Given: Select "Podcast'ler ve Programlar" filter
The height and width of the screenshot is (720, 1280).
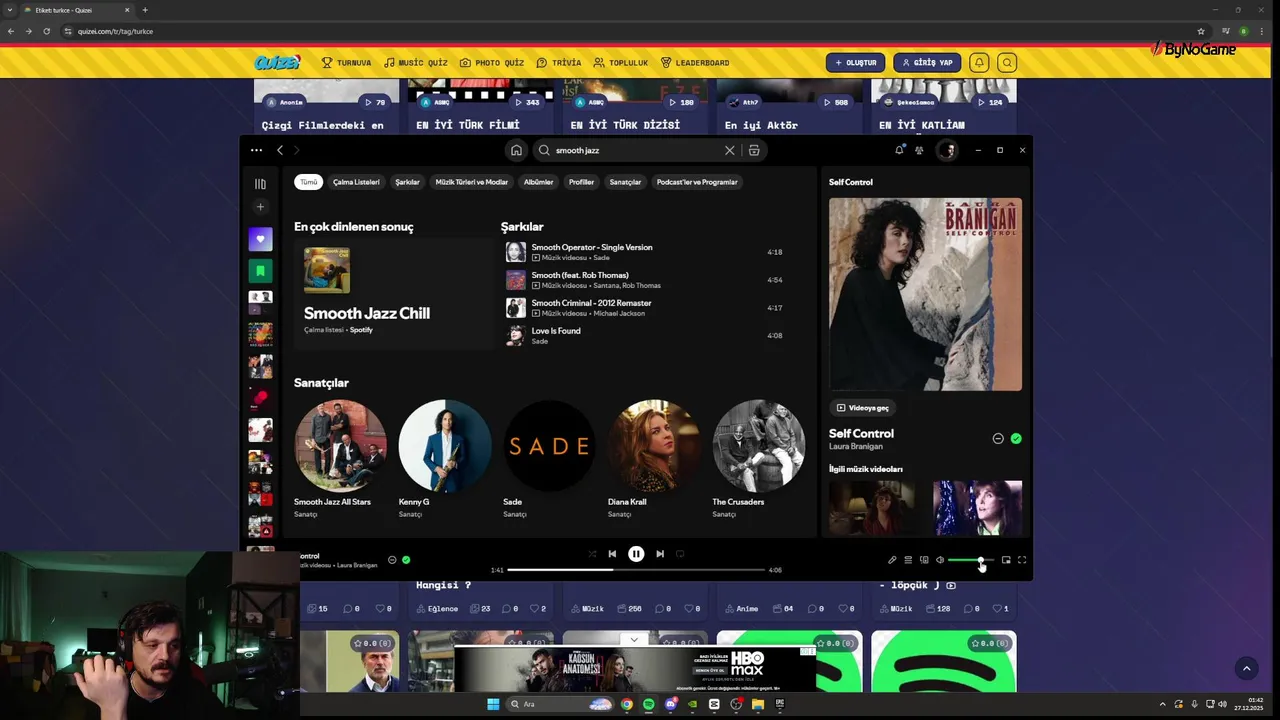Looking at the screenshot, I should click(697, 182).
